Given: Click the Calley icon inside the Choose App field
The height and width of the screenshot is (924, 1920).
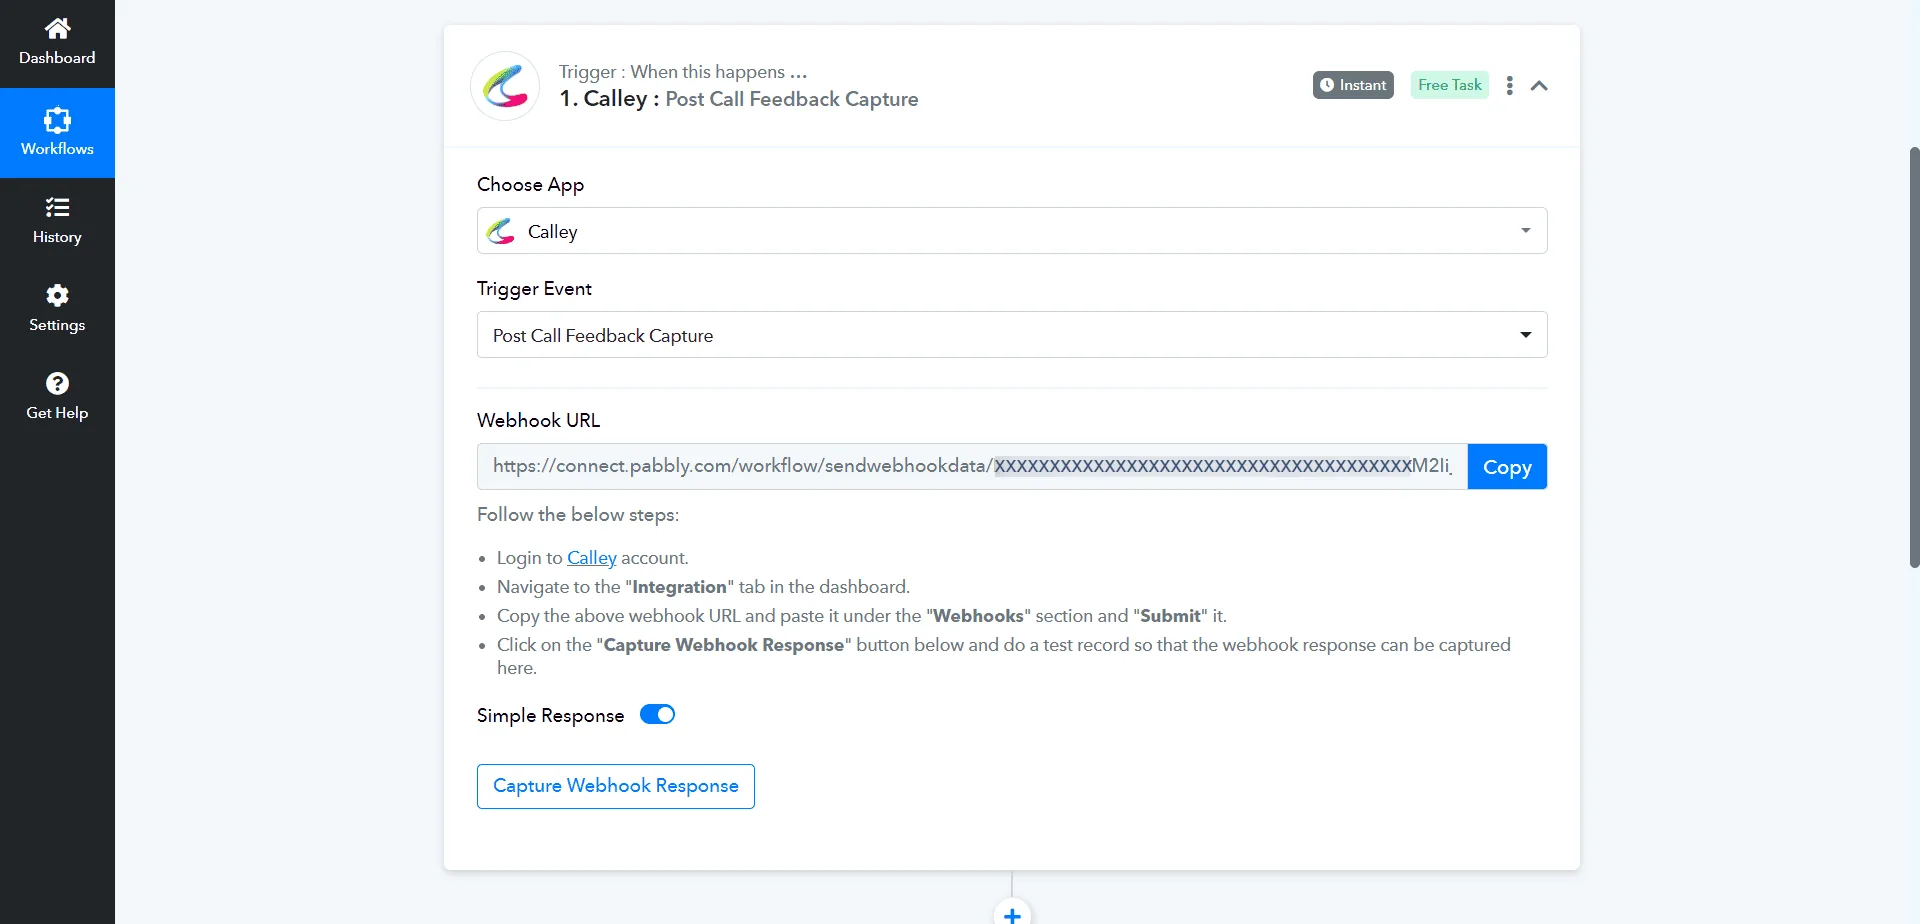Looking at the screenshot, I should pos(501,232).
